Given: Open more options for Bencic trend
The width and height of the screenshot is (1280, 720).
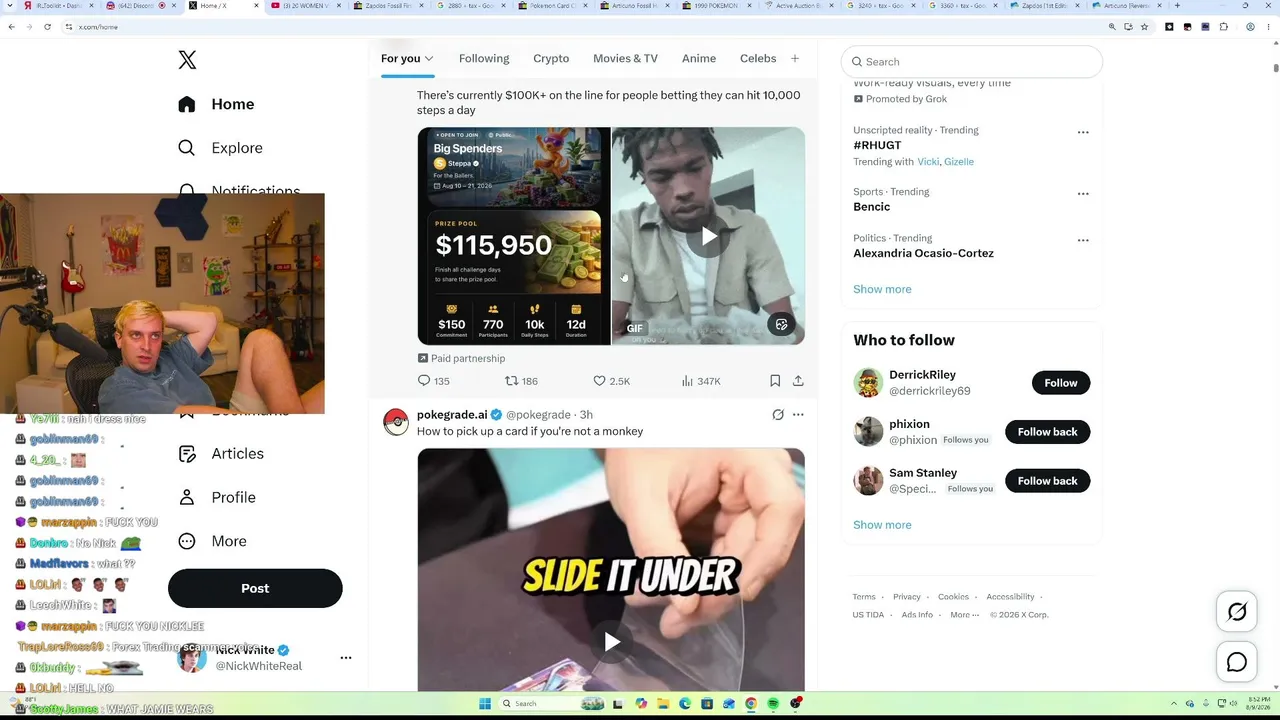Looking at the screenshot, I should [1083, 194].
